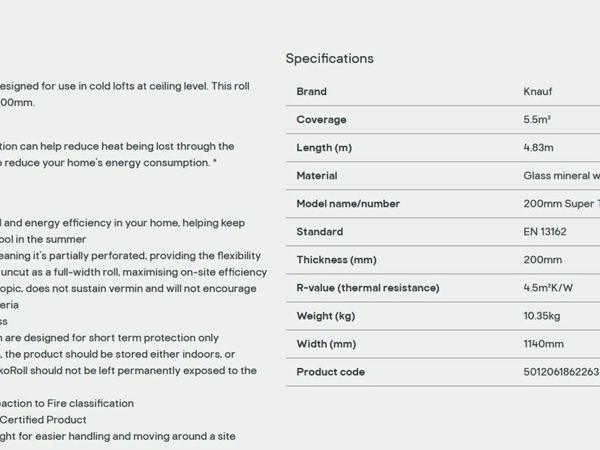The width and height of the screenshot is (600, 450).
Task: Click the Specifications heading
Action: pyautogui.click(x=329, y=59)
